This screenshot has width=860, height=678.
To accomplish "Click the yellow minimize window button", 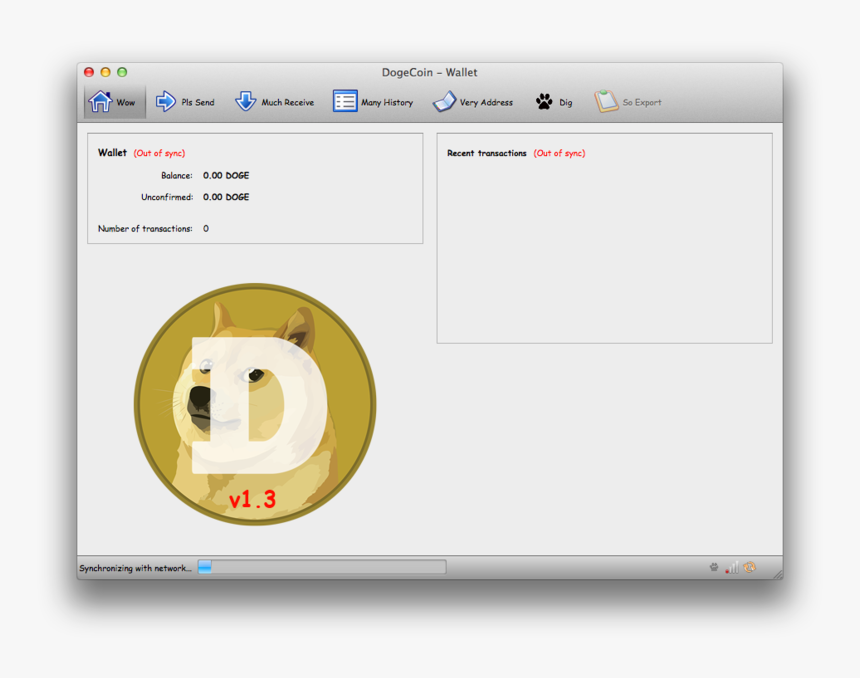I will click(x=106, y=72).
